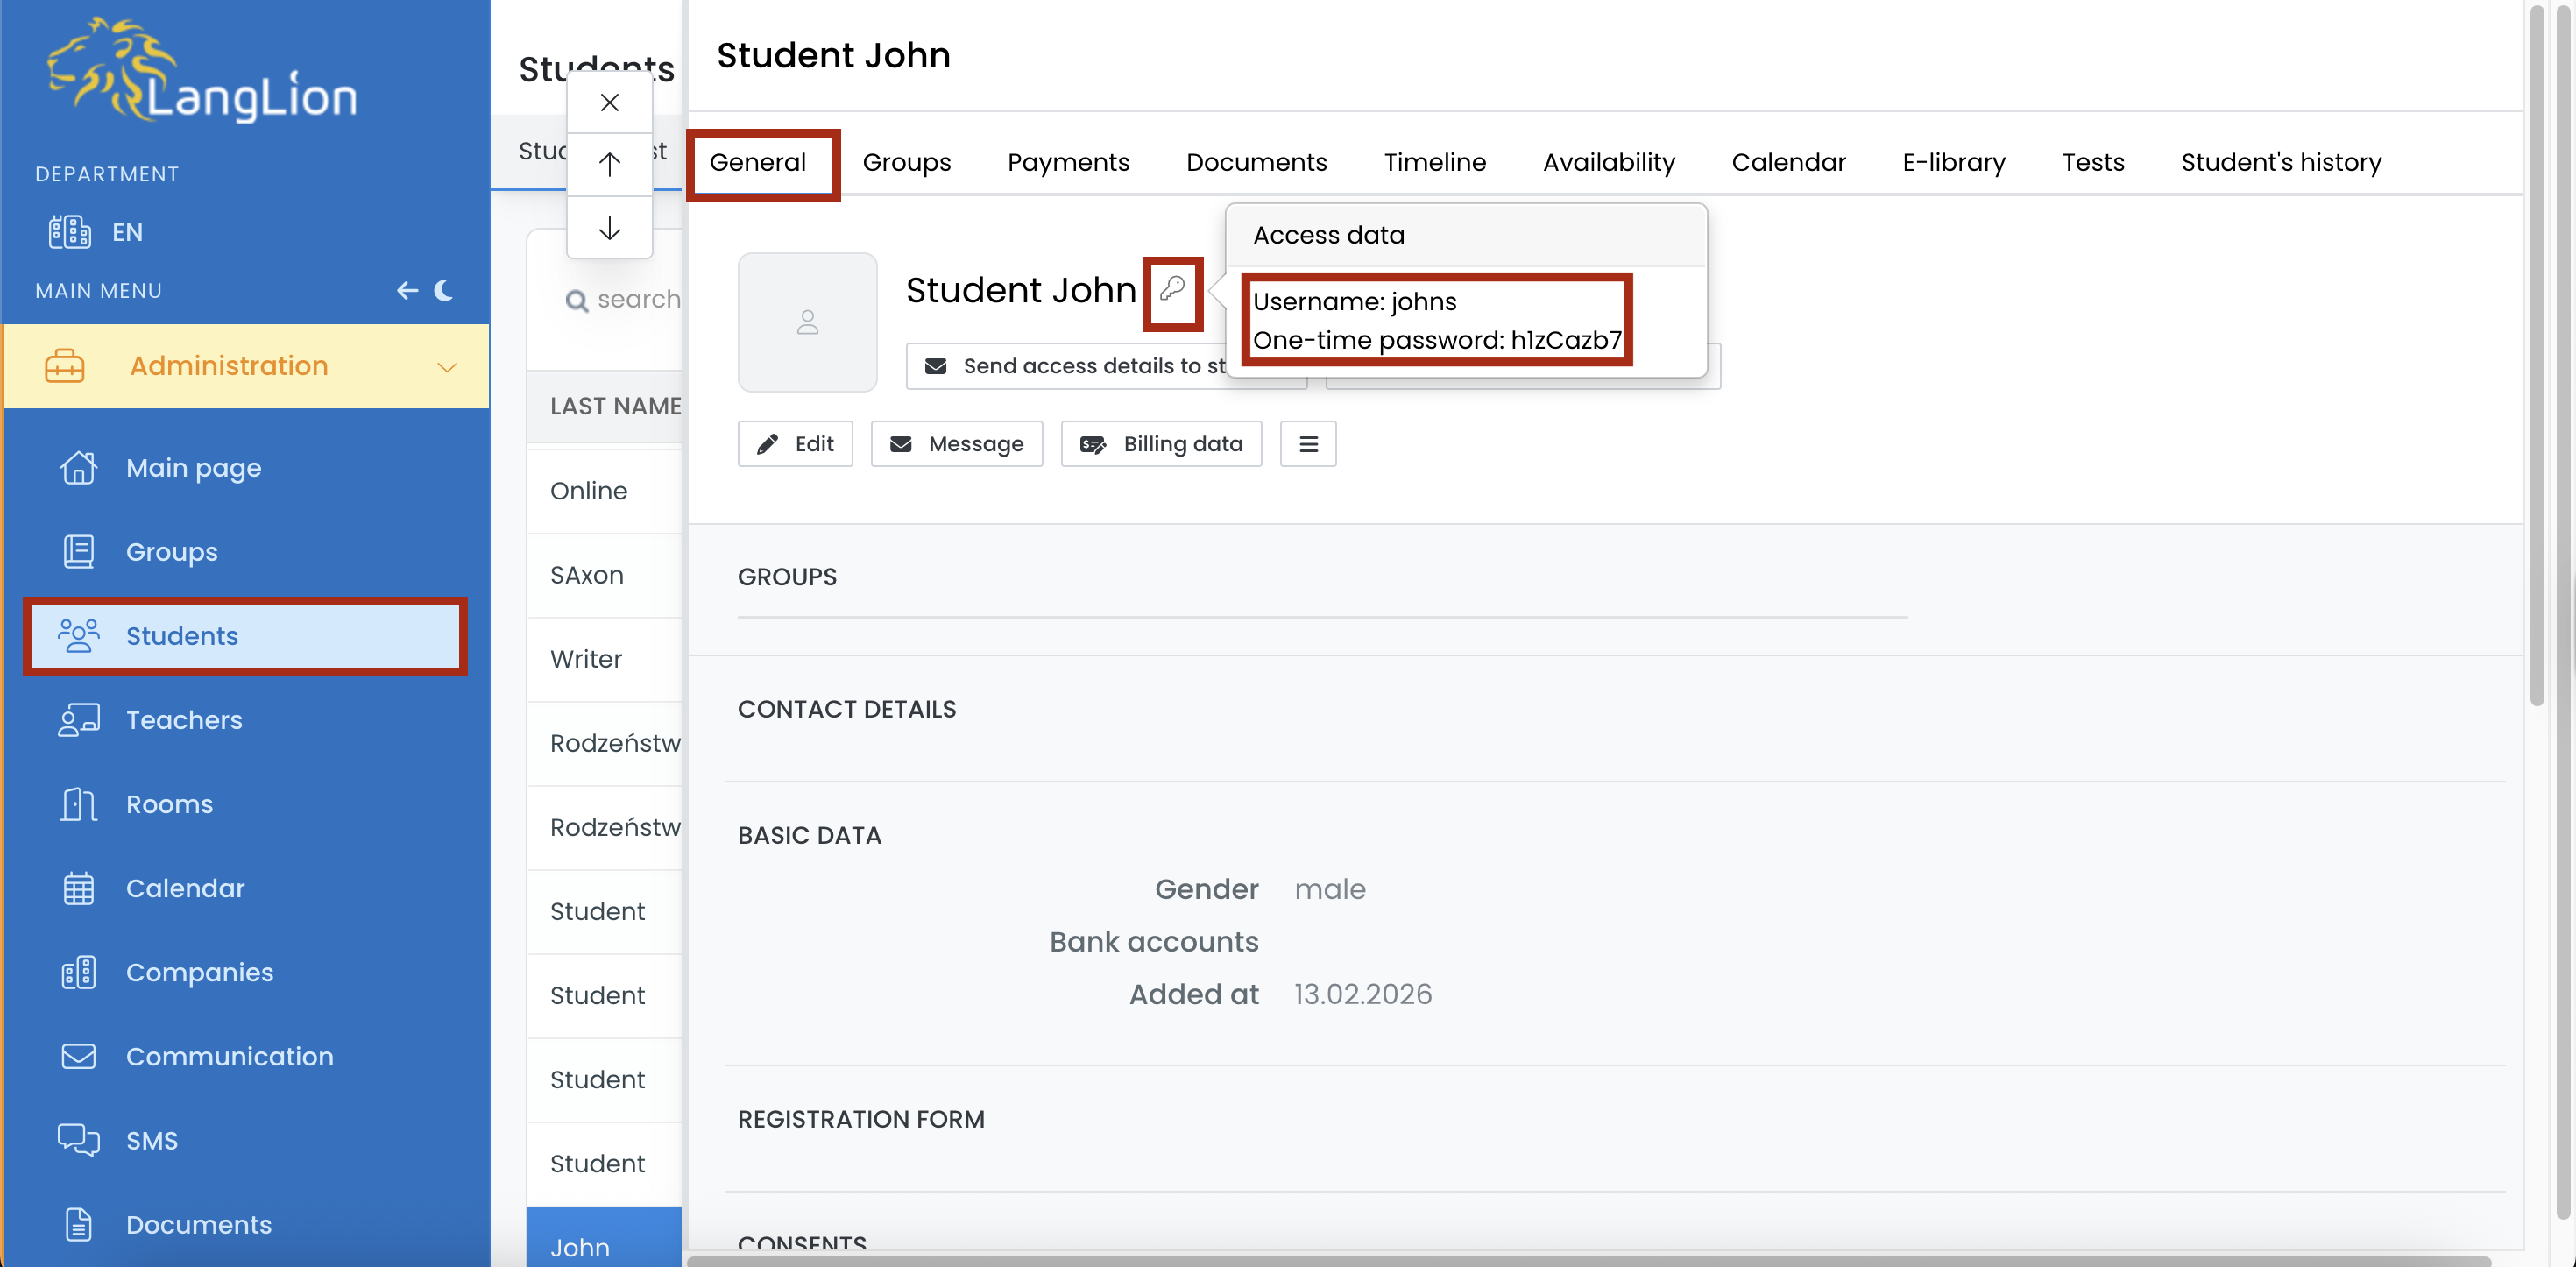Click student avatar placeholder thumbnail
Image resolution: width=2576 pixels, height=1267 pixels.
tap(807, 322)
